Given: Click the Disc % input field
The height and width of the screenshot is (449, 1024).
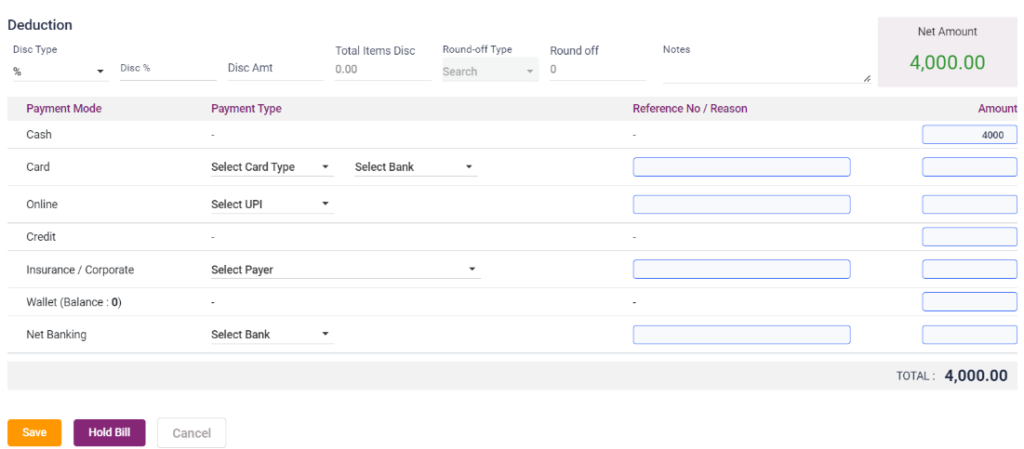Looking at the screenshot, I should (167, 69).
